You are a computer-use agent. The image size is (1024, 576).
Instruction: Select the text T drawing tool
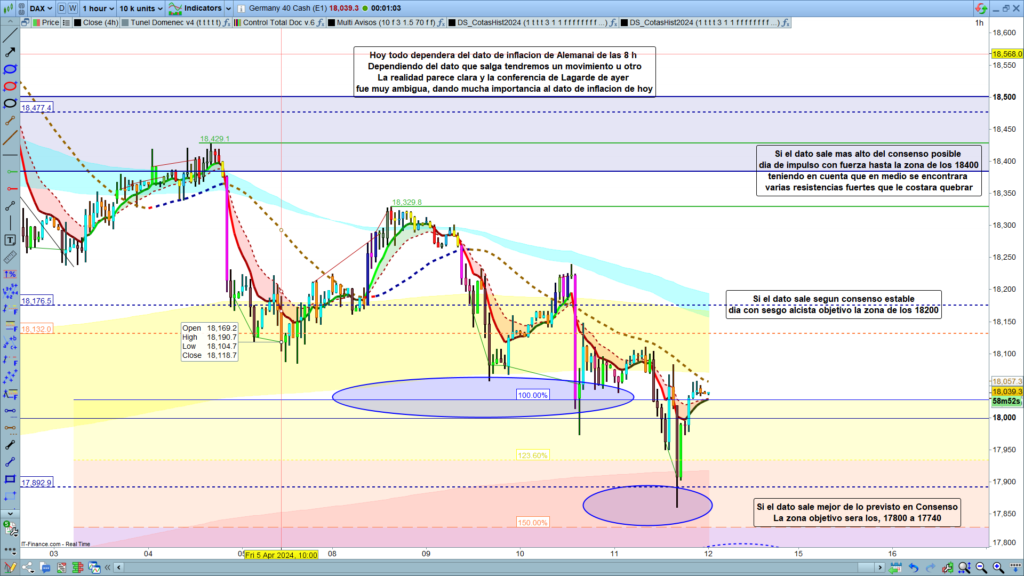[11, 240]
